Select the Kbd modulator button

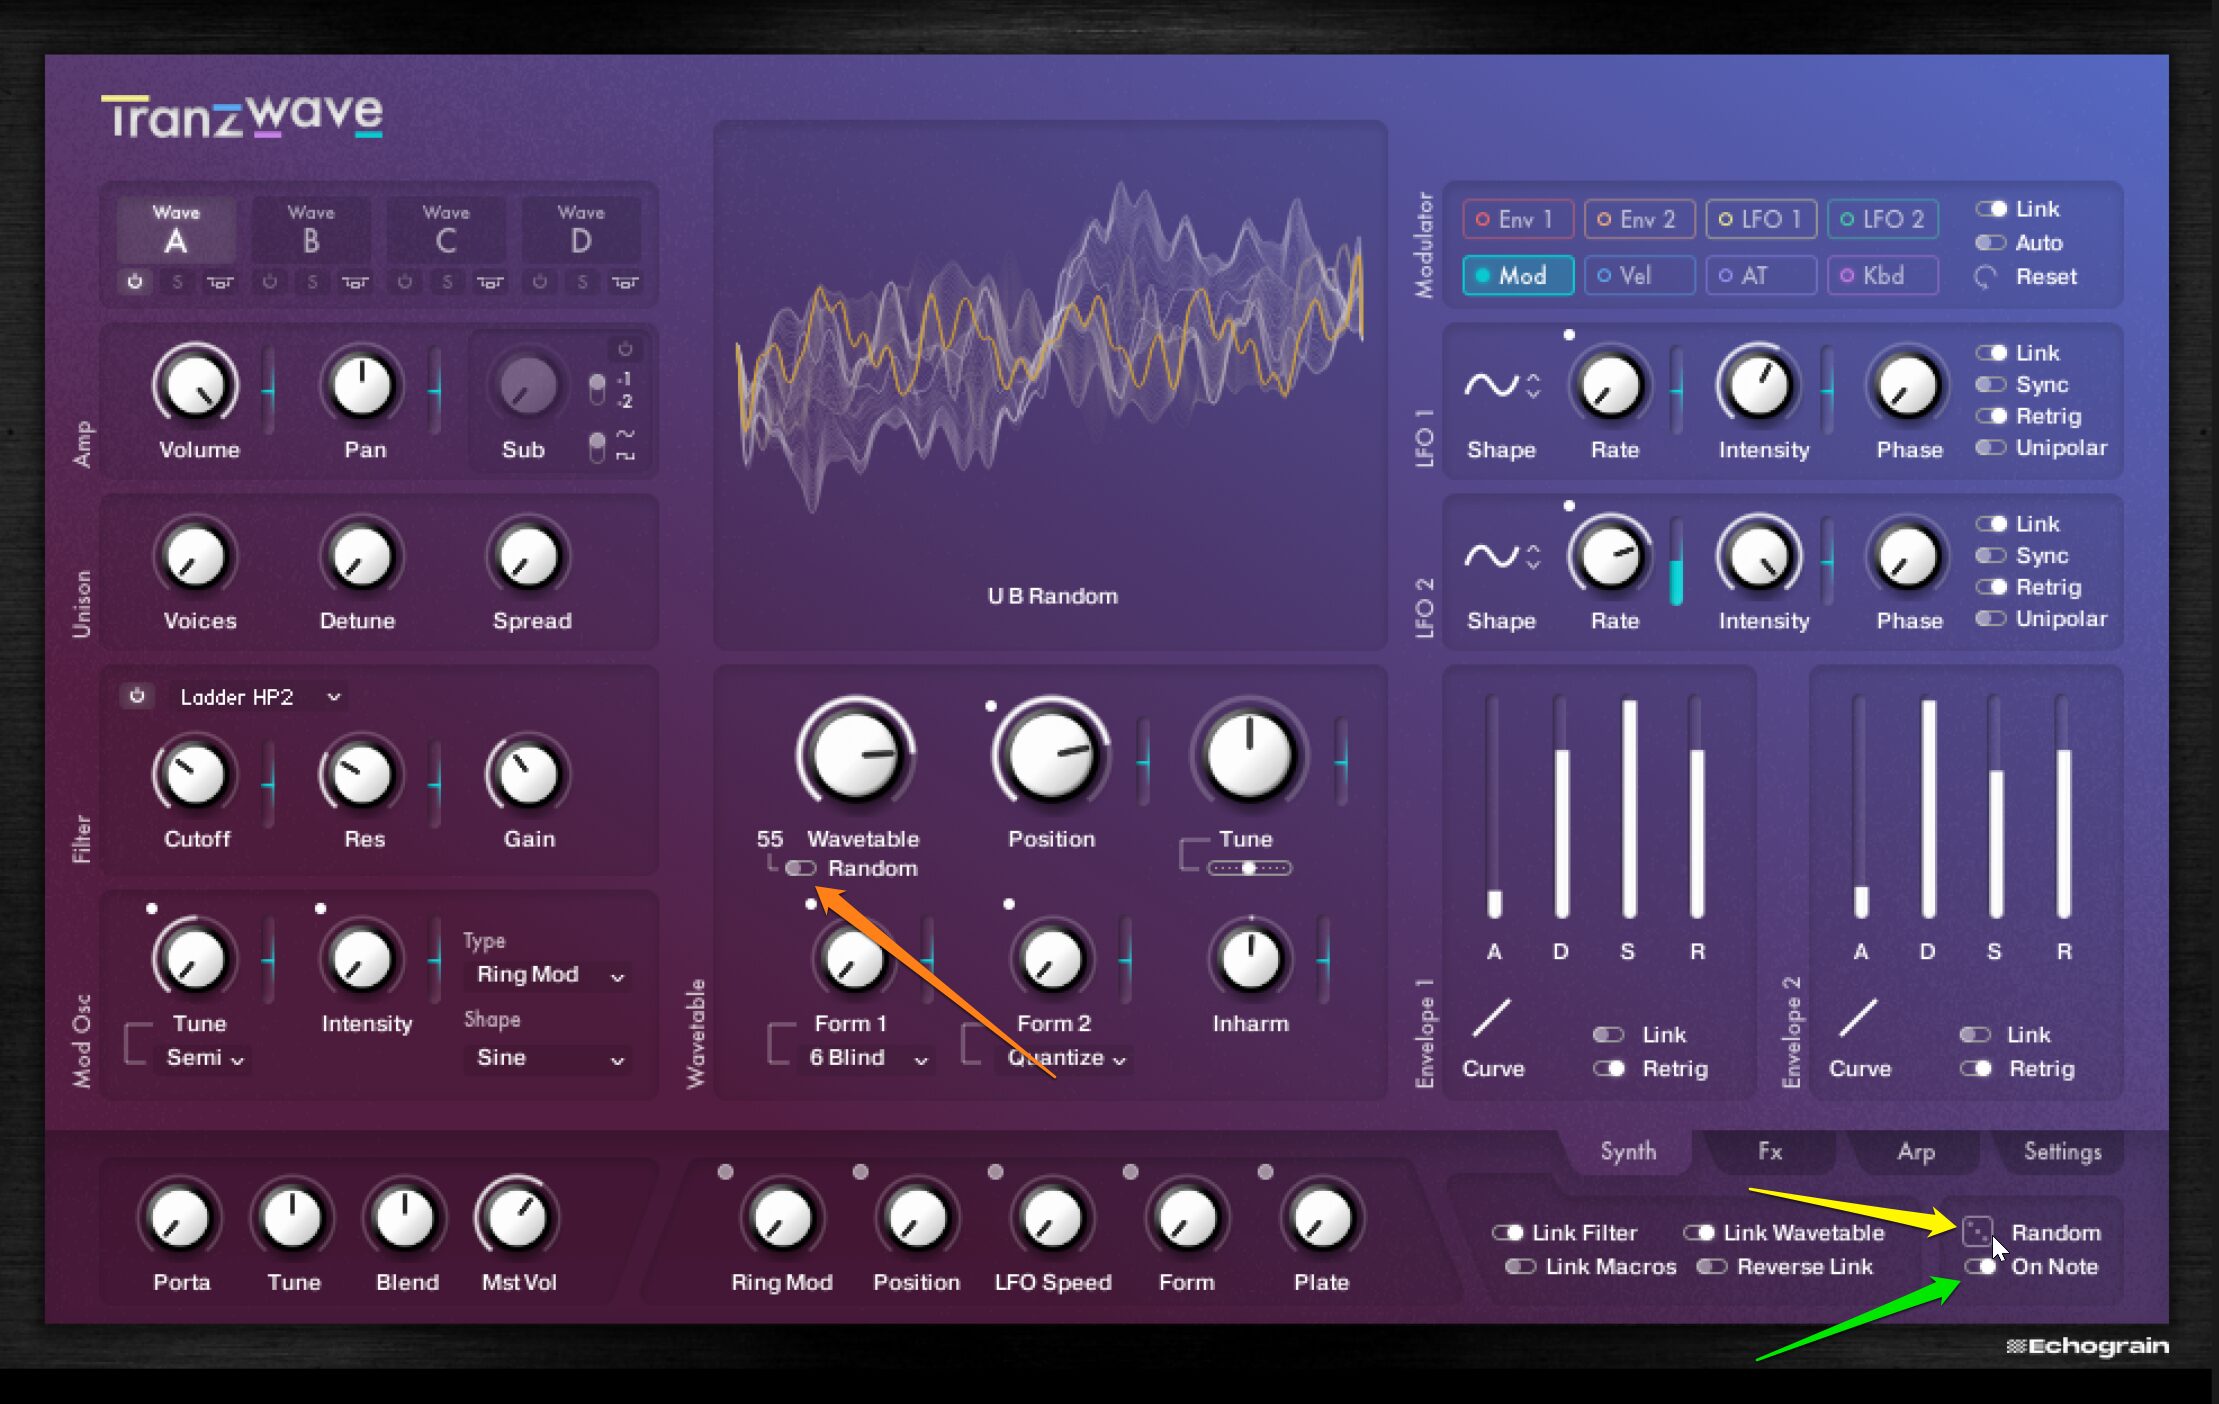click(x=1883, y=275)
